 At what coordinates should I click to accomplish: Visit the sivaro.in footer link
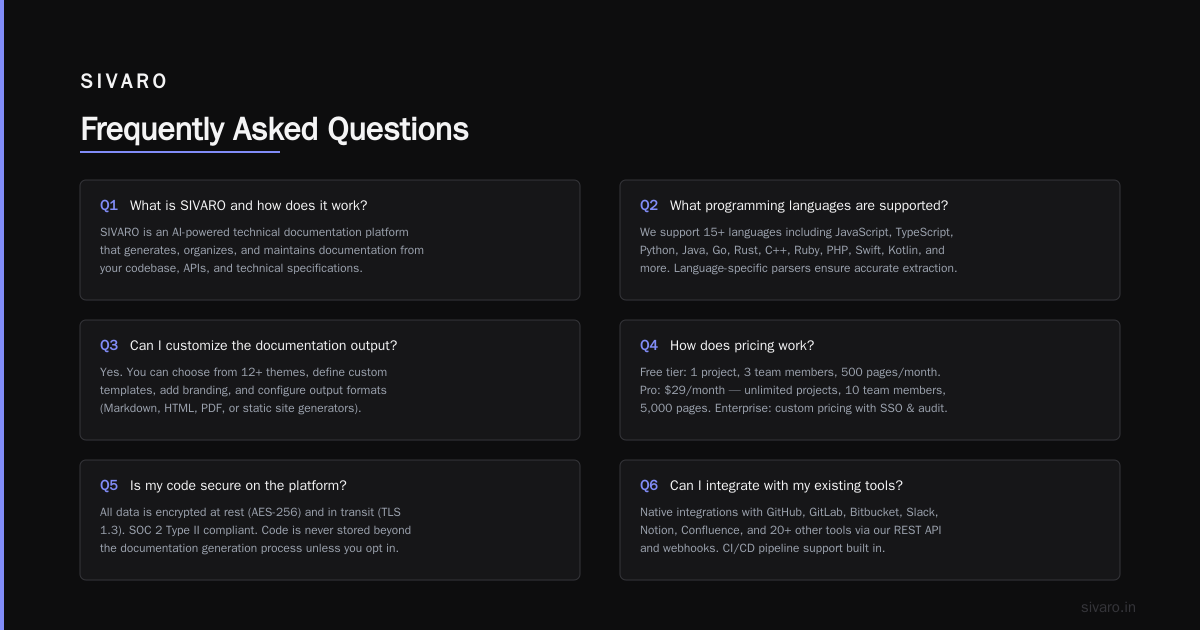(1108, 607)
